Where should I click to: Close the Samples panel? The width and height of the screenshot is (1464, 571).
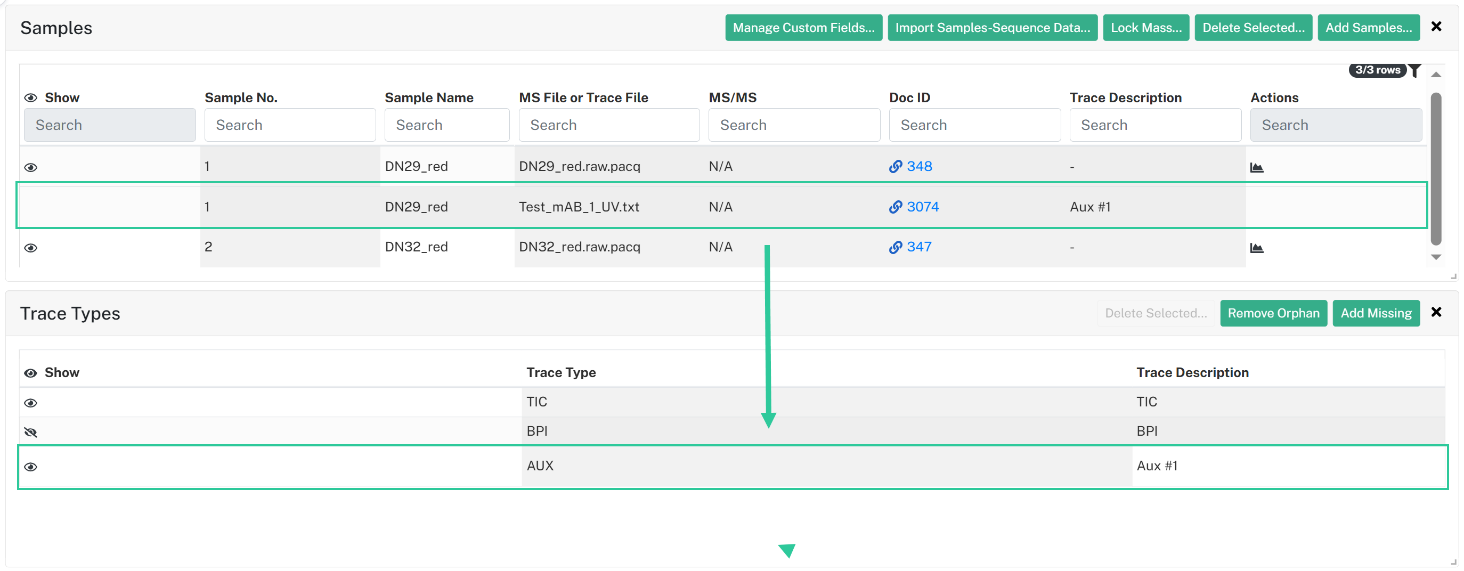[1437, 27]
